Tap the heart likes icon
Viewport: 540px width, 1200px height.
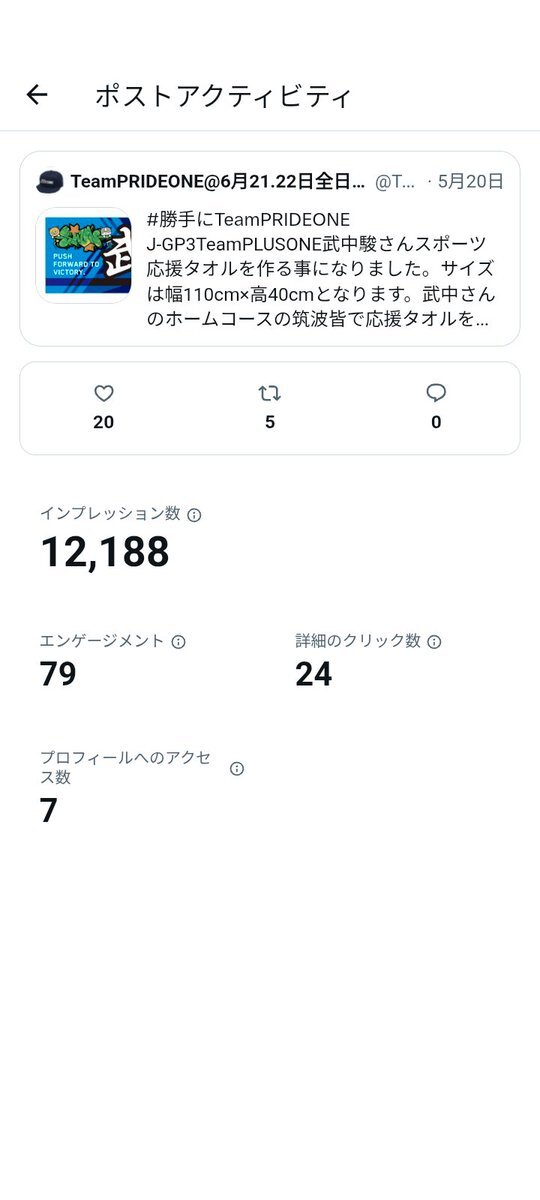[104, 393]
